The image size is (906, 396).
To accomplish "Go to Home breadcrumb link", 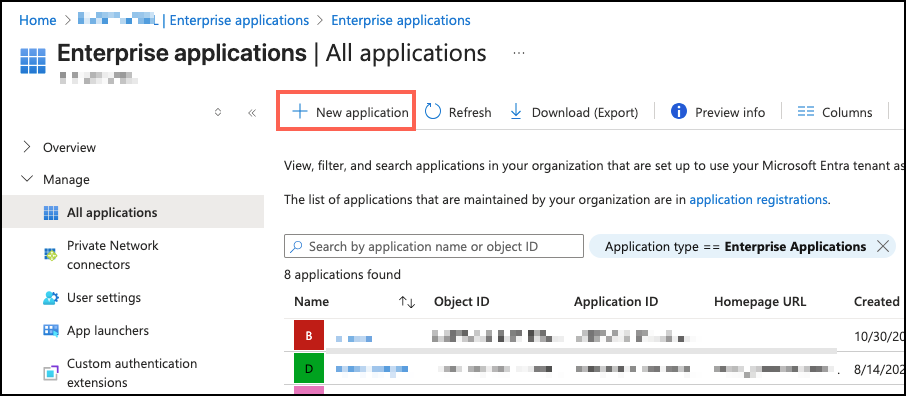I will click(38, 20).
